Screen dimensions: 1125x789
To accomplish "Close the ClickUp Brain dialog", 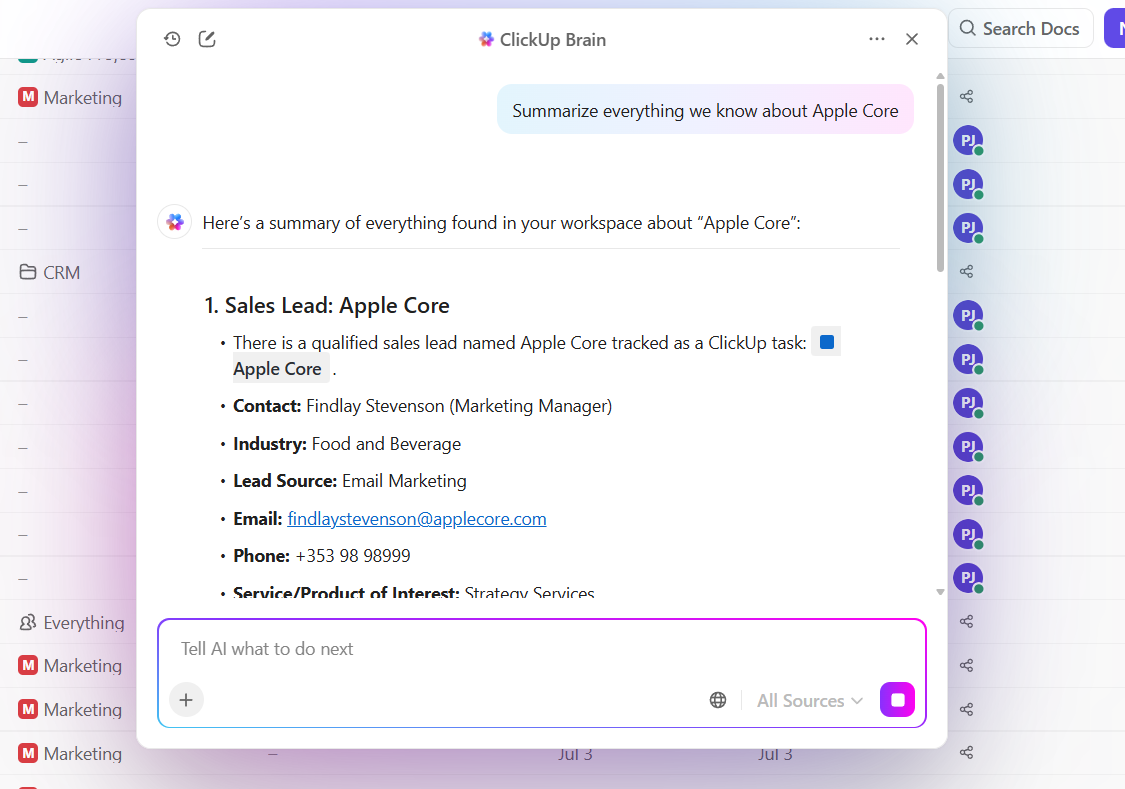I will tap(912, 39).
